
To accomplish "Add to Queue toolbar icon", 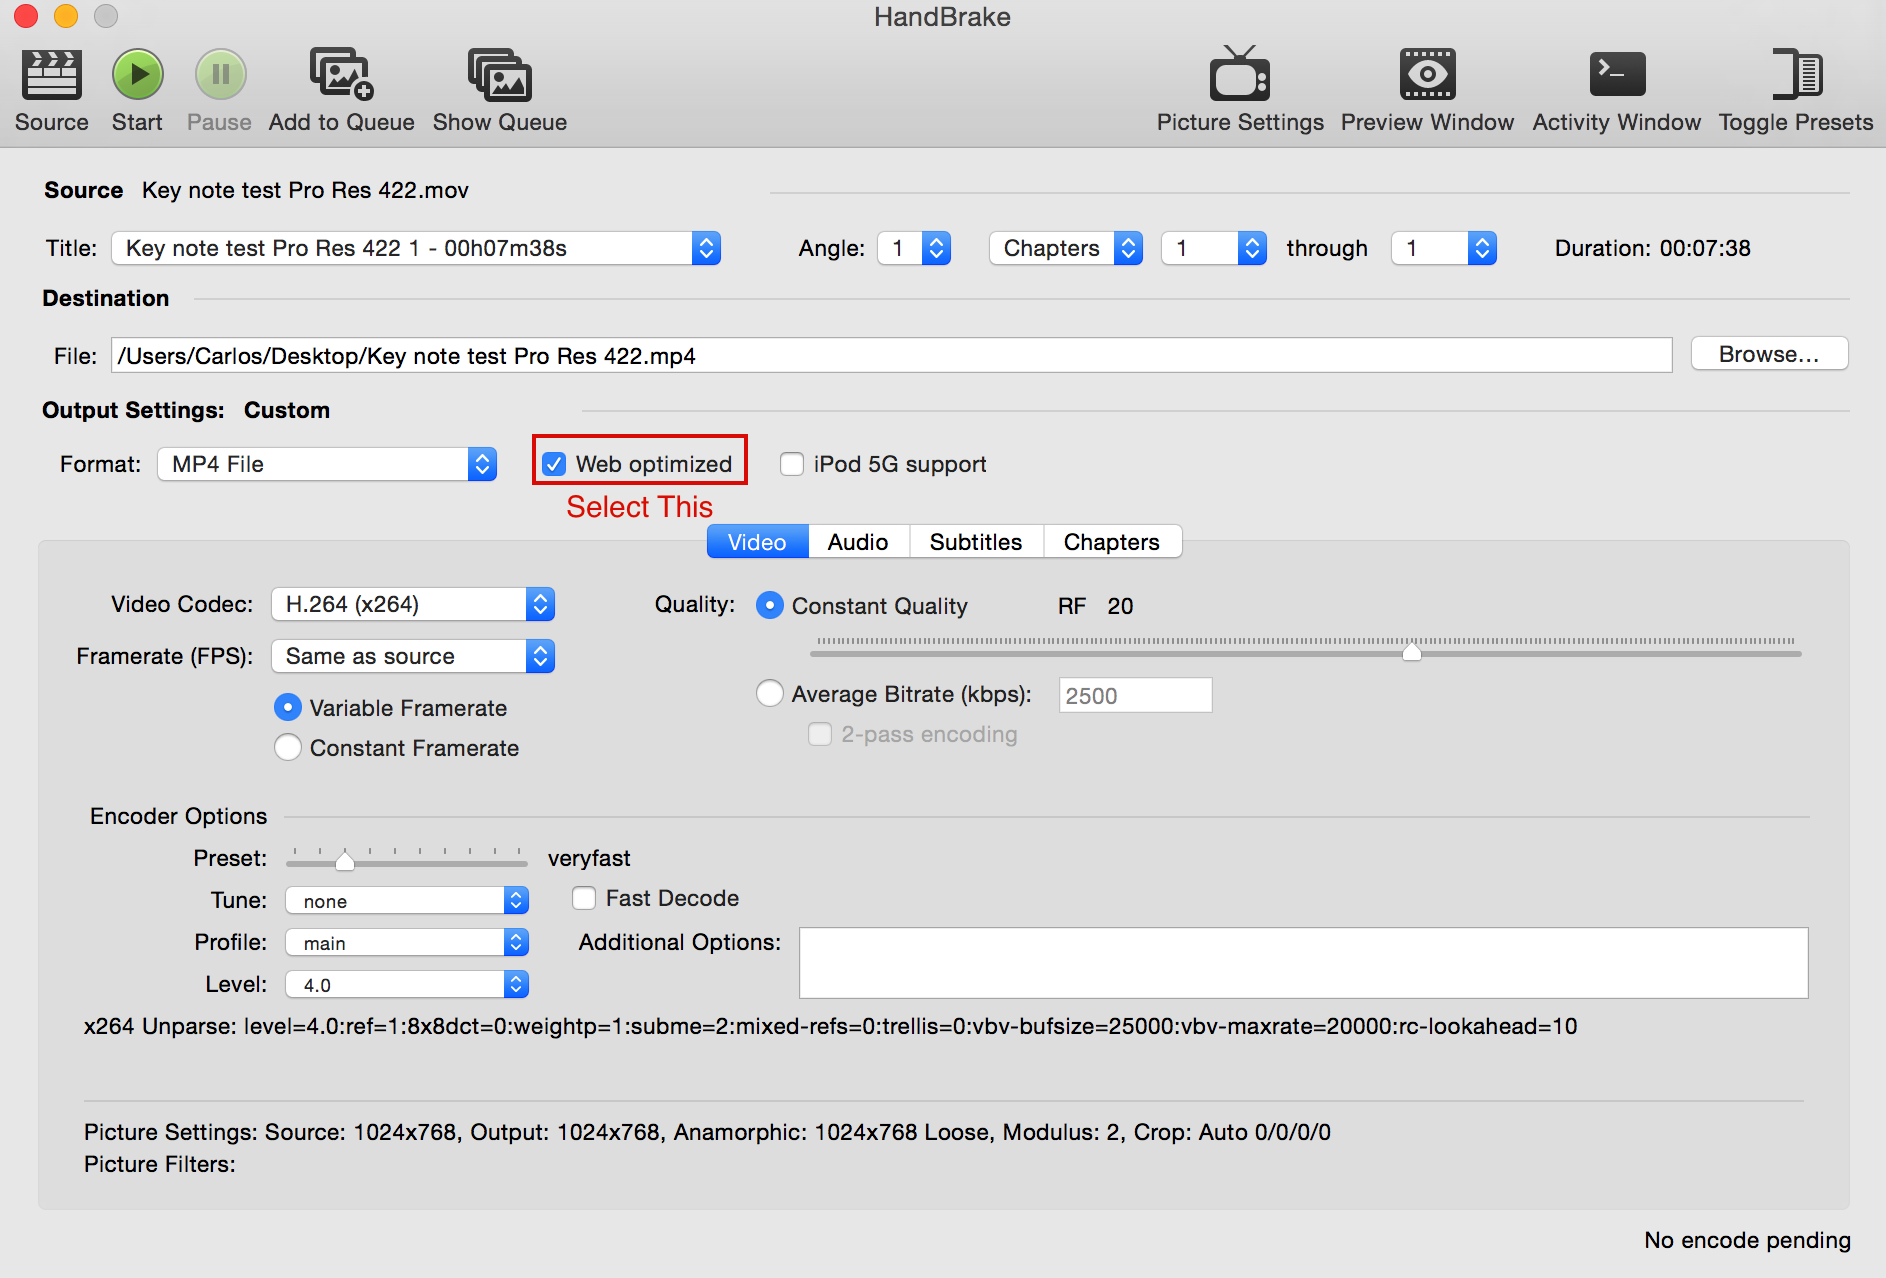I will (x=341, y=75).
